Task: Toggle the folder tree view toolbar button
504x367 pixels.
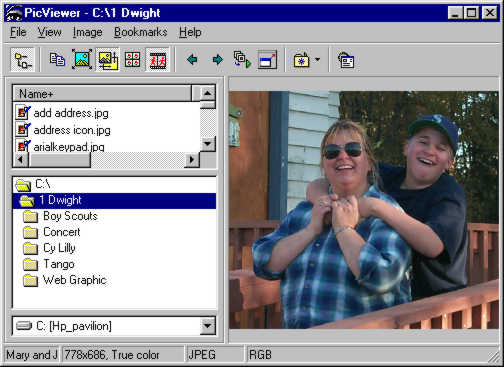Action: point(23,60)
